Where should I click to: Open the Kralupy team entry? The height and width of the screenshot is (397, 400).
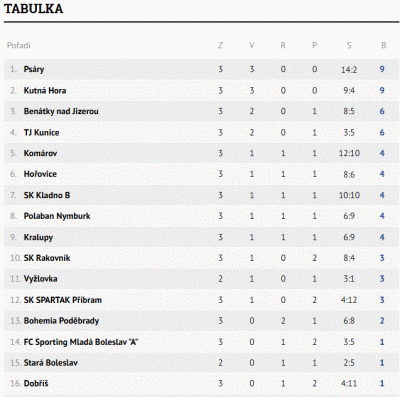(38, 237)
